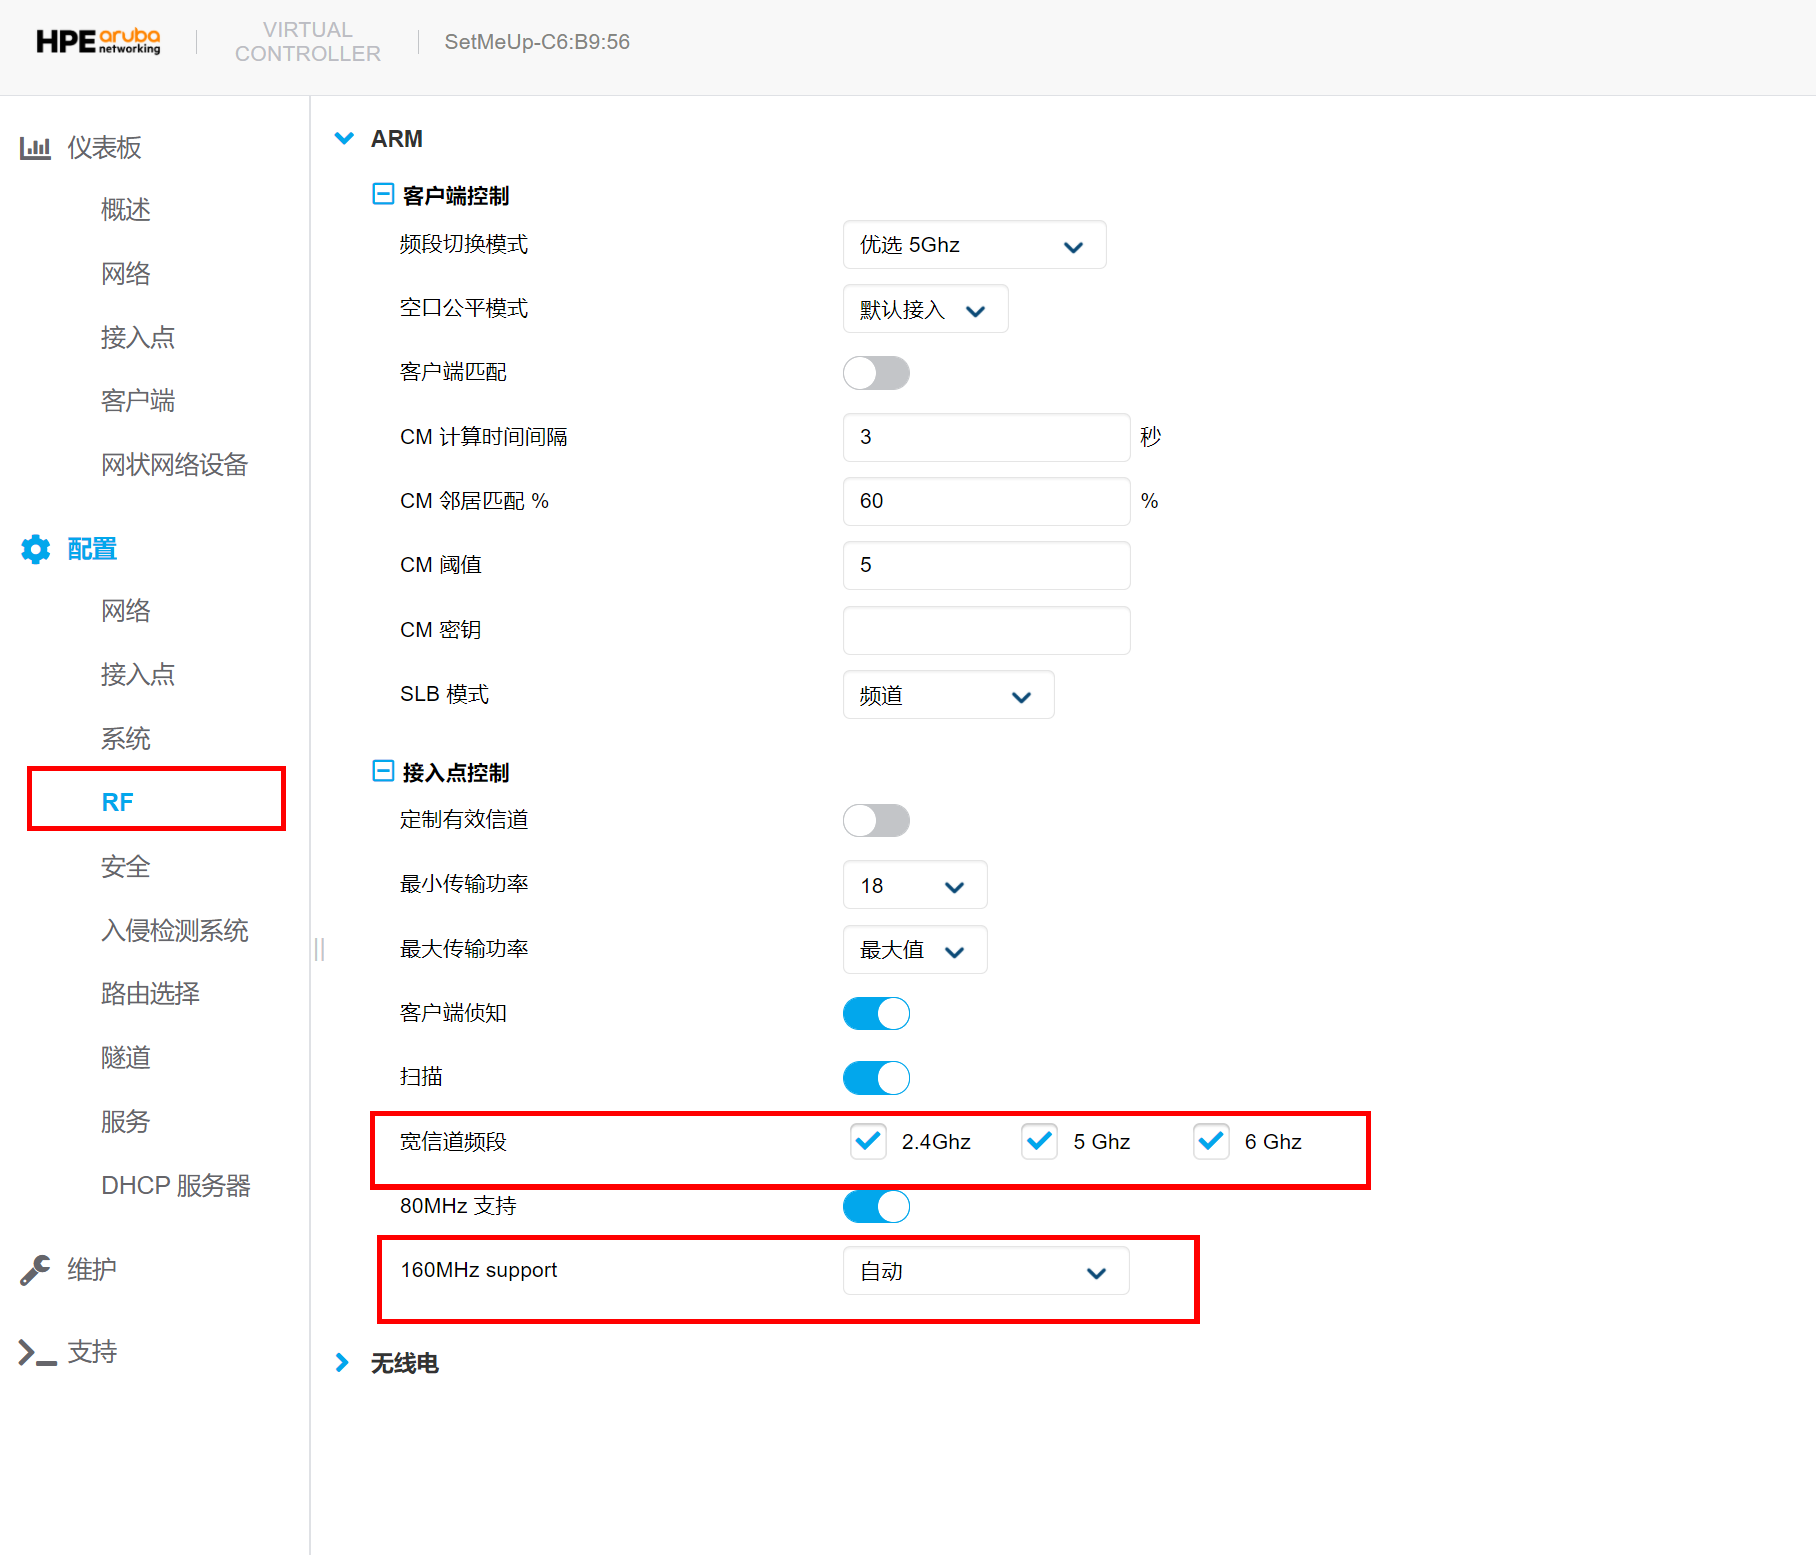Image resolution: width=1816 pixels, height=1555 pixels.
Task: Turn off the 扫描 toggle
Action: coord(876,1078)
